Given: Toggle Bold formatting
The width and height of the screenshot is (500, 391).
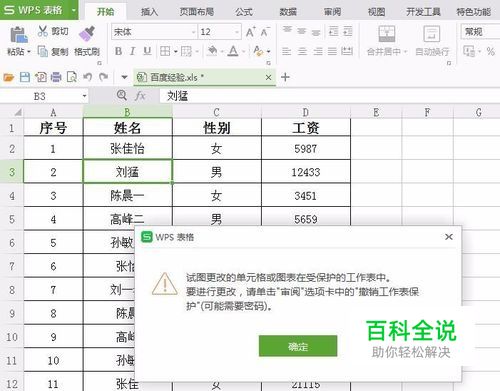Looking at the screenshot, I should click(x=118, y=51).
